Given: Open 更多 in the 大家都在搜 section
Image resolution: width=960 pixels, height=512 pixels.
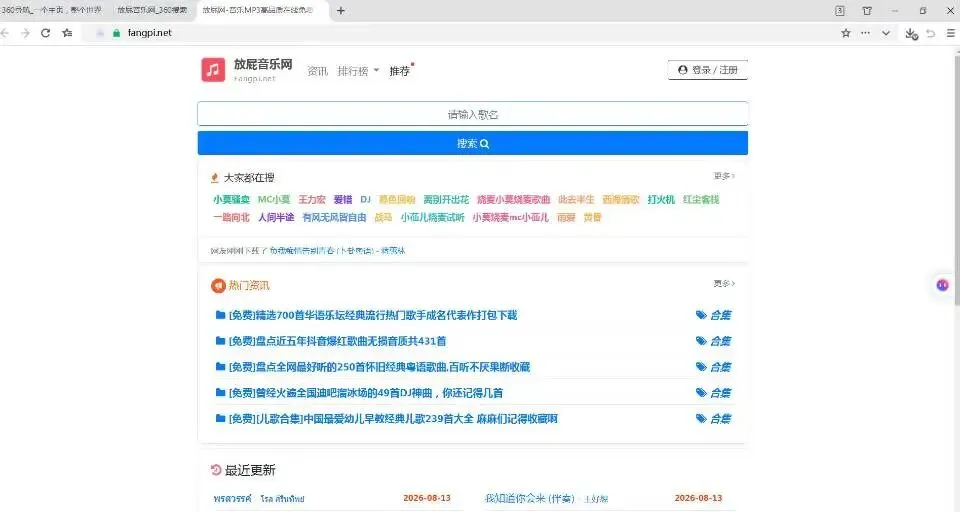Looking at the screenshot, I should point(724,176).
